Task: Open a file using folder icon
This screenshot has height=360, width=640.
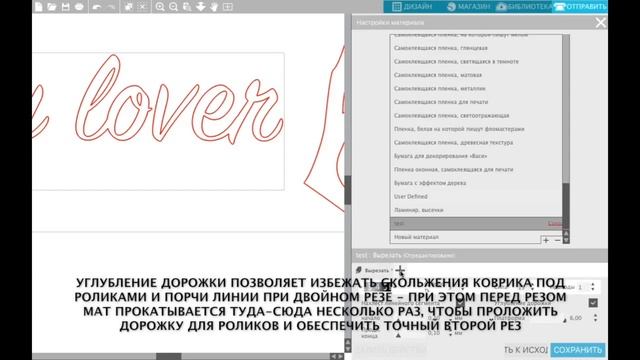Action: pos(51,7)
